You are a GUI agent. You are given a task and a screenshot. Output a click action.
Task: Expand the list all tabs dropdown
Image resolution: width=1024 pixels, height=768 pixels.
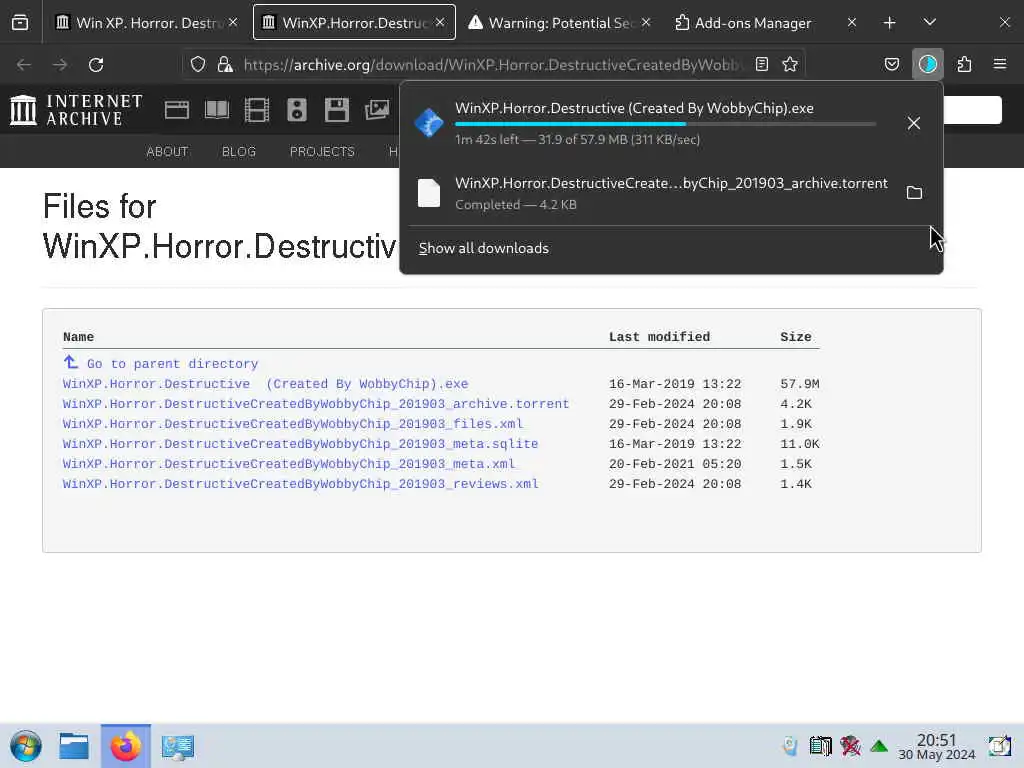[930, 23]
